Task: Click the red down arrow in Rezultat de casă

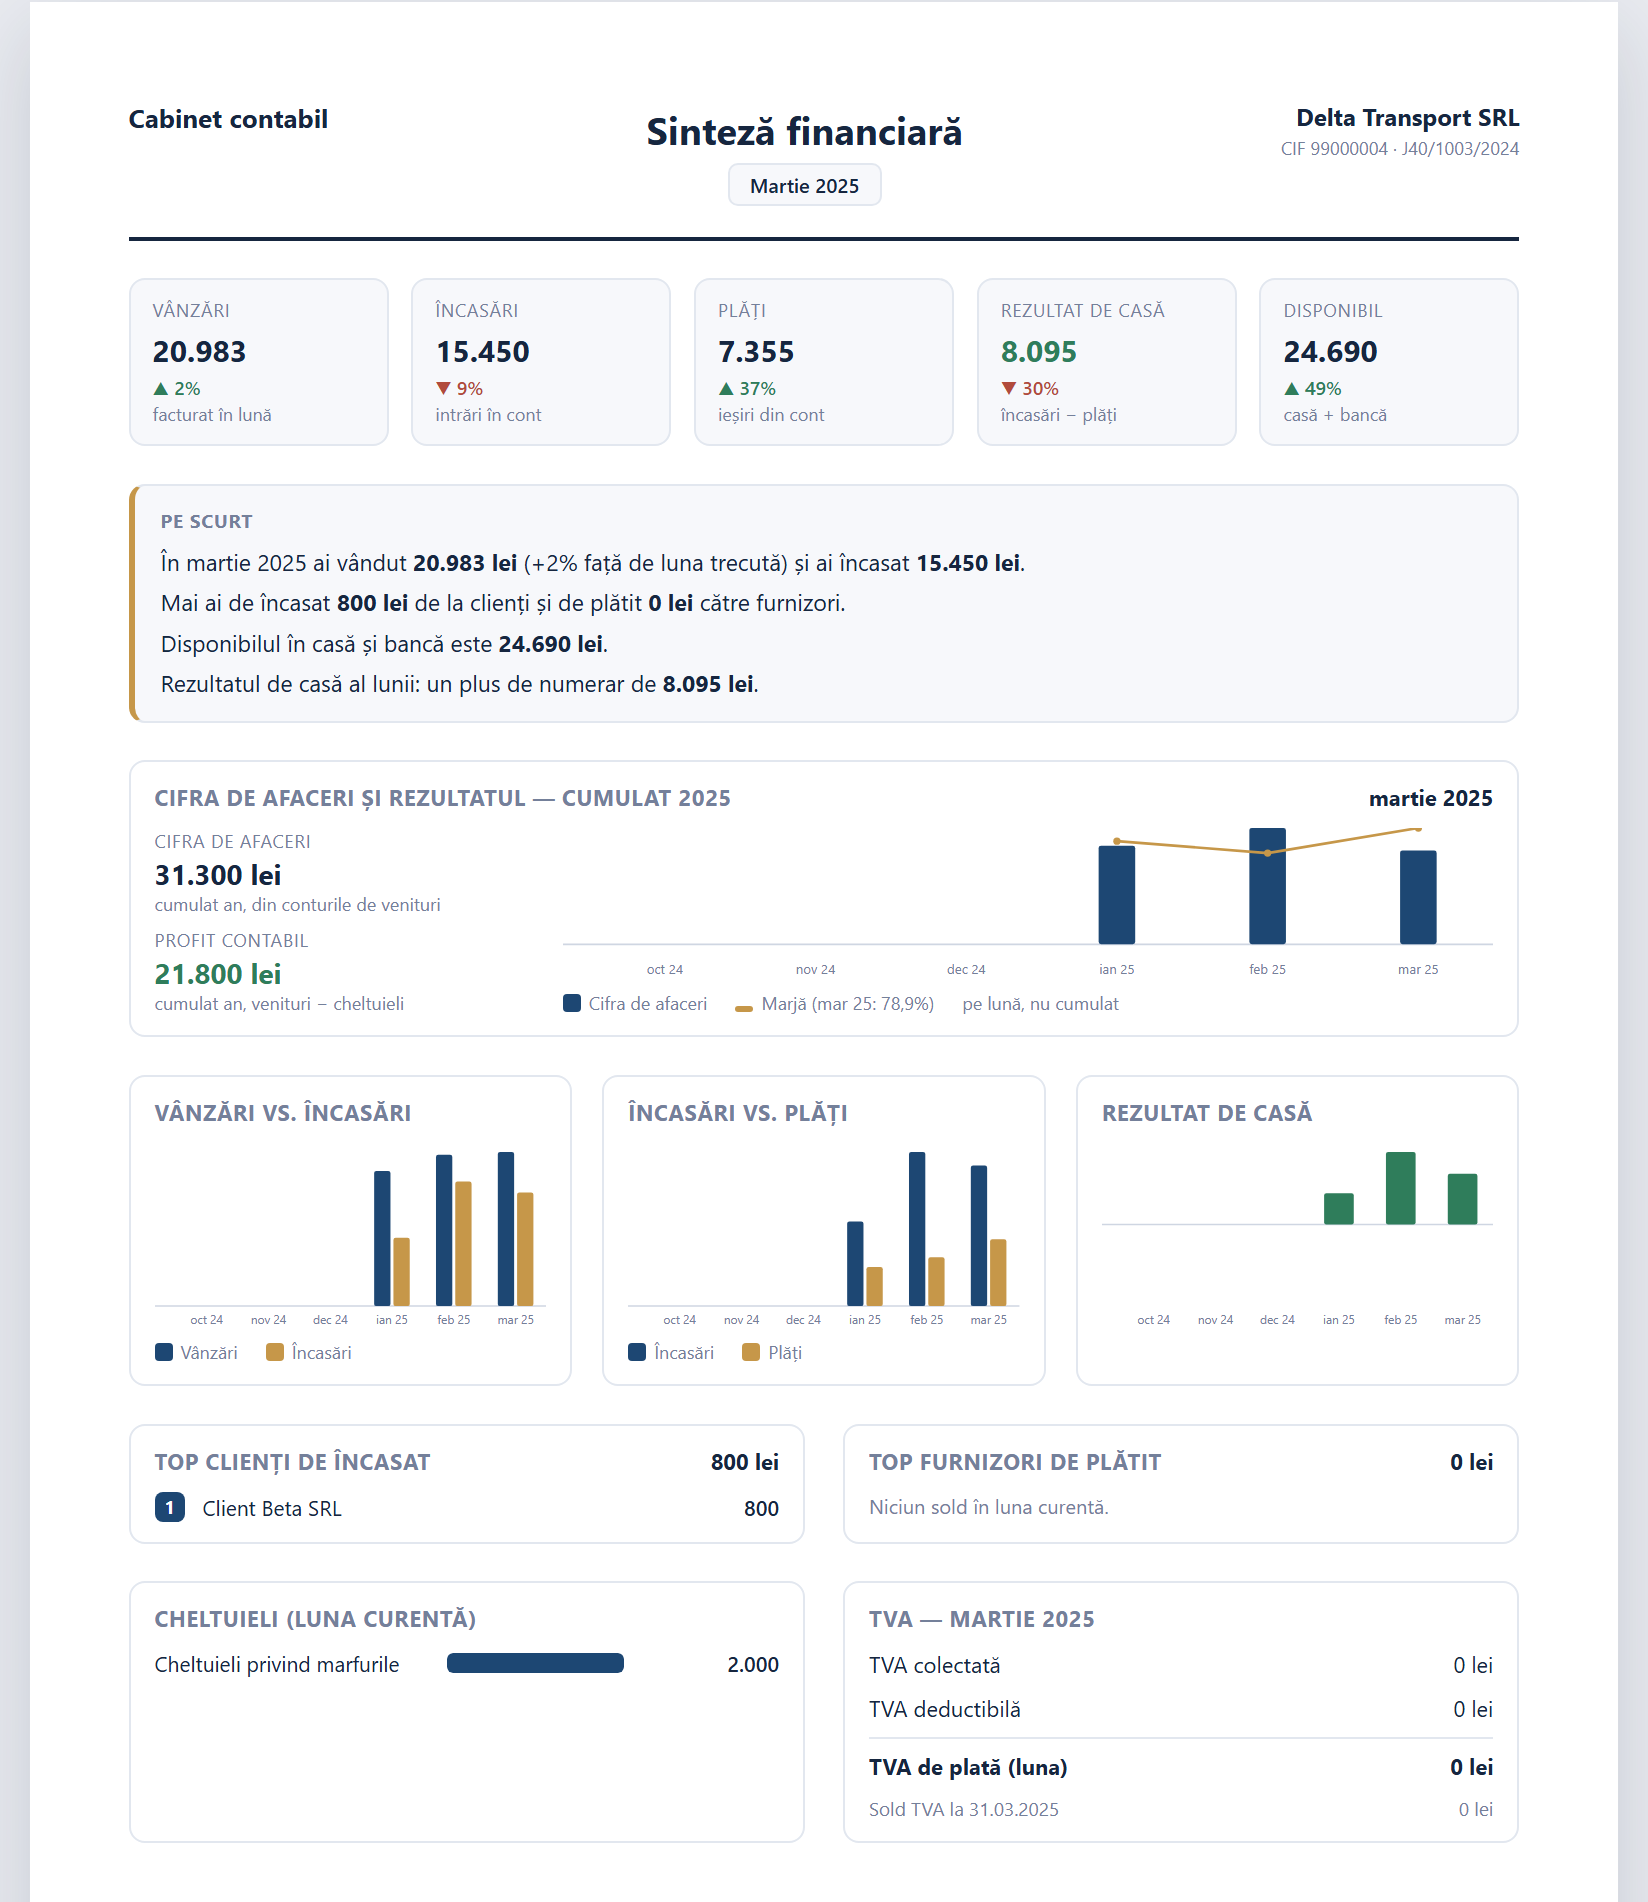Action: pyautogui.click(x=1009, y=389)
